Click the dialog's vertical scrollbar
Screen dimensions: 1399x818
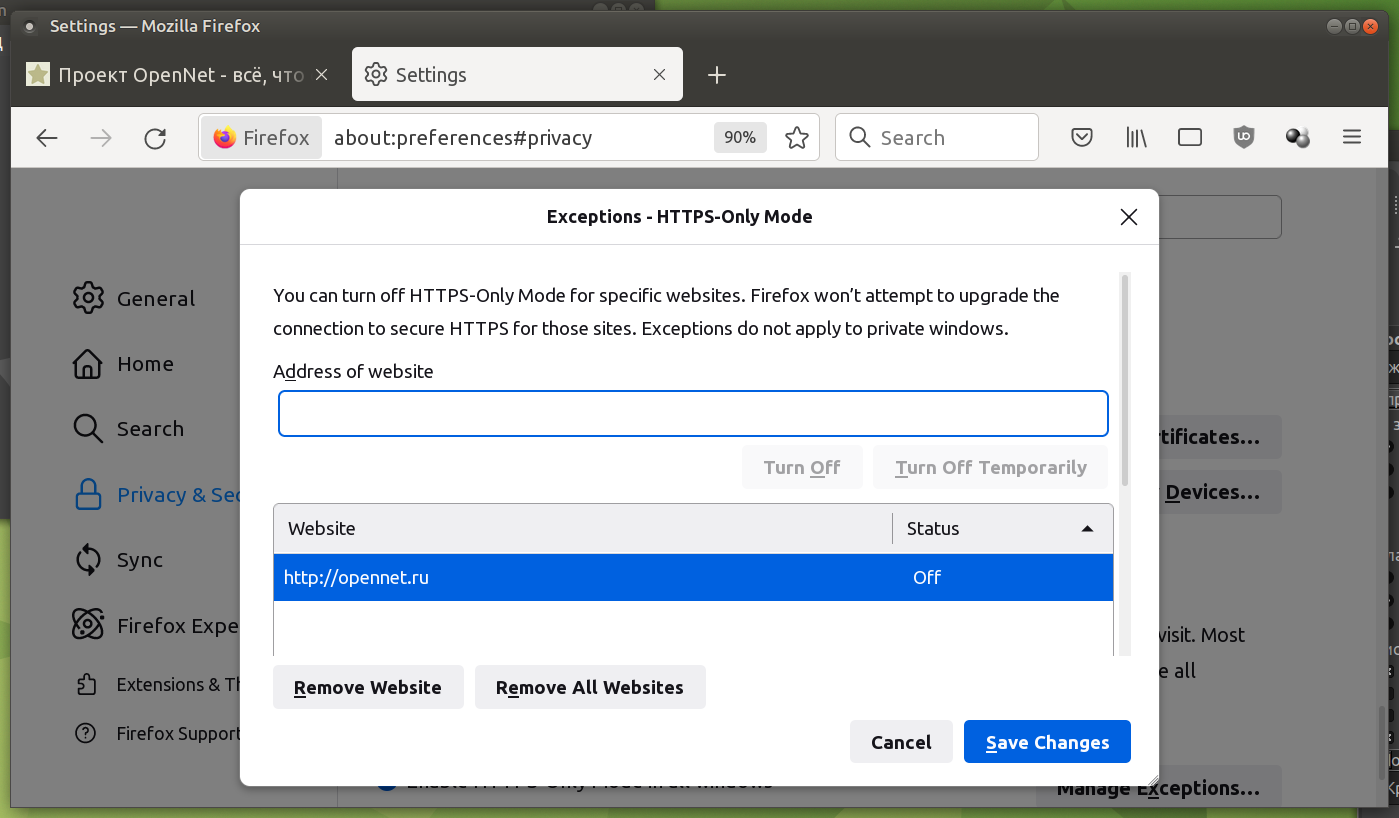tap(1125, 380)
